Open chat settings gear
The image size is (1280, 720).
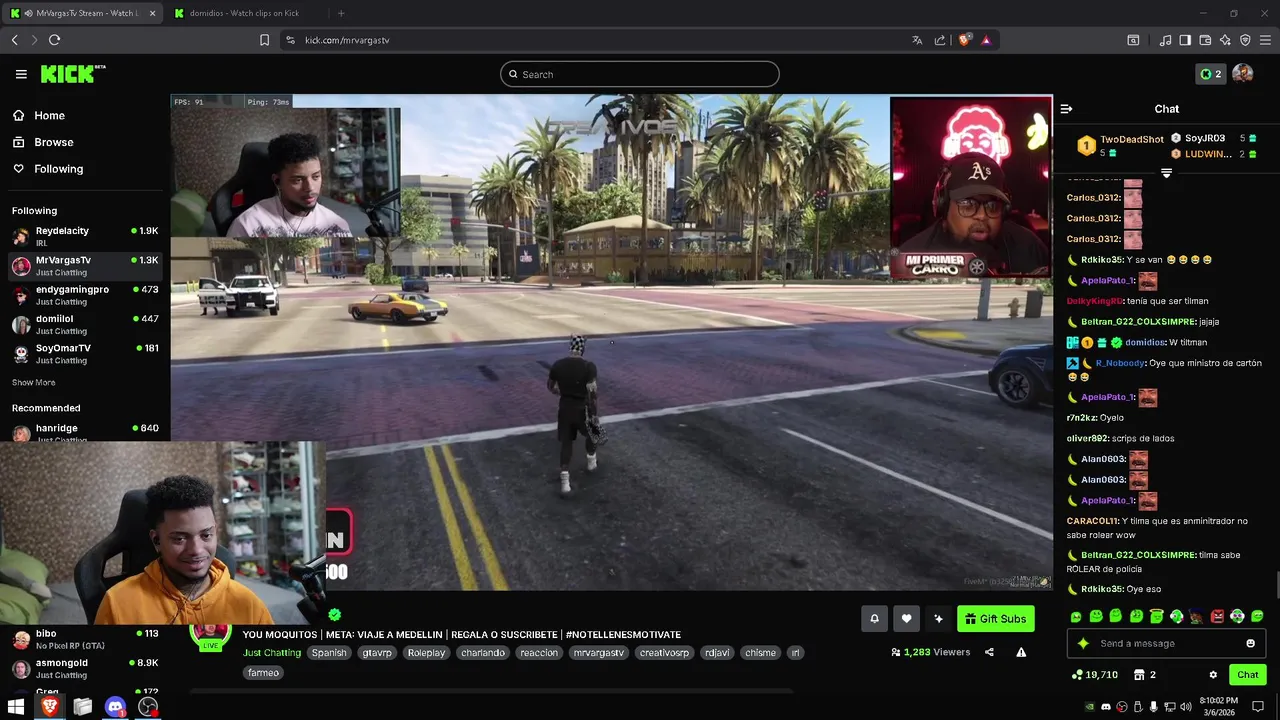[1213, 675]
